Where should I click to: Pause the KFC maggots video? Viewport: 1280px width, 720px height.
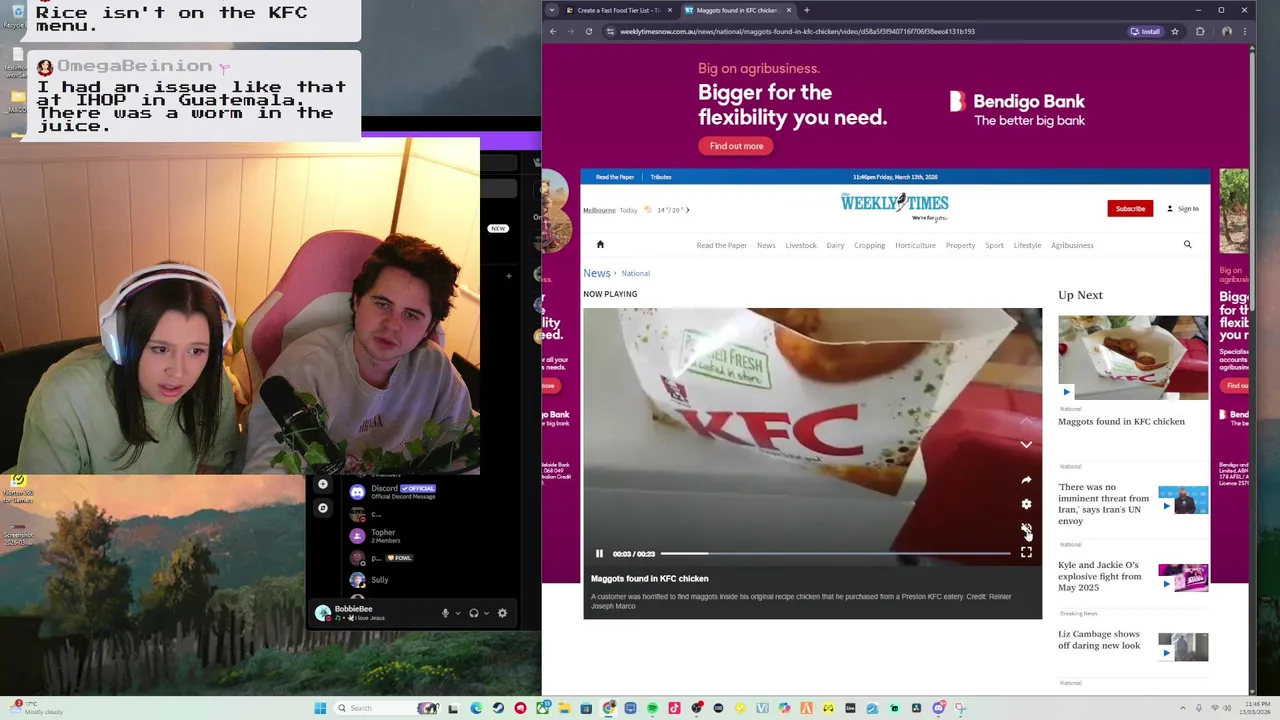(x=599, y=553)
